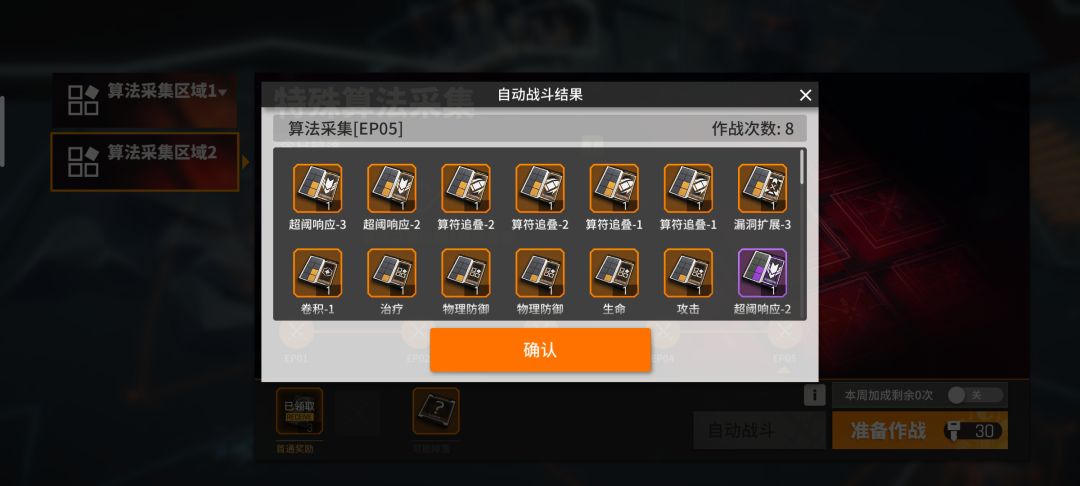
Task: Toggle the weekly bonus switch 关
Action: coord(975,395)
